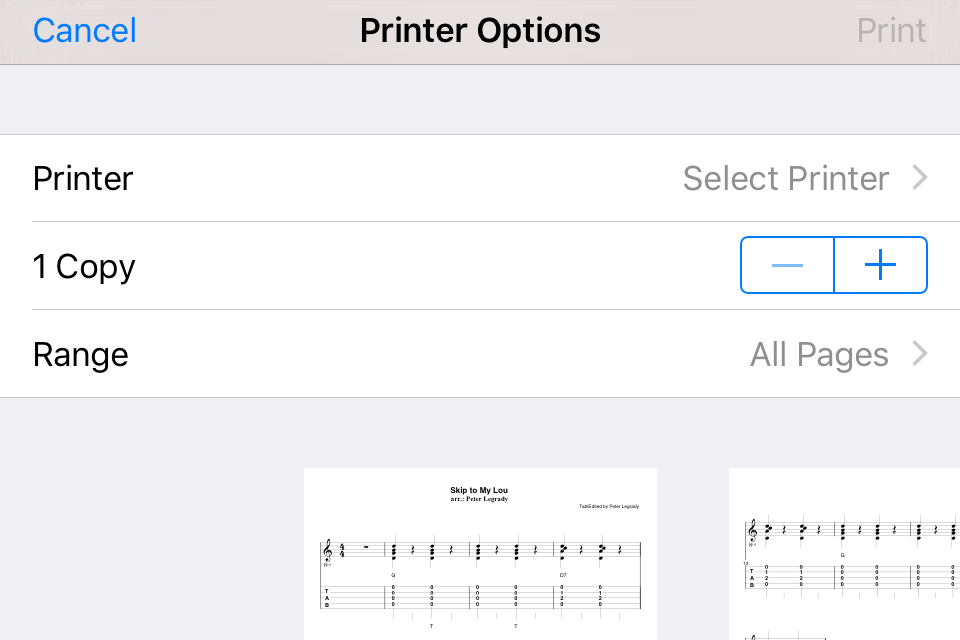Tap the Printer row label
This screenshot has height=640, width=960.
point(83,178)
